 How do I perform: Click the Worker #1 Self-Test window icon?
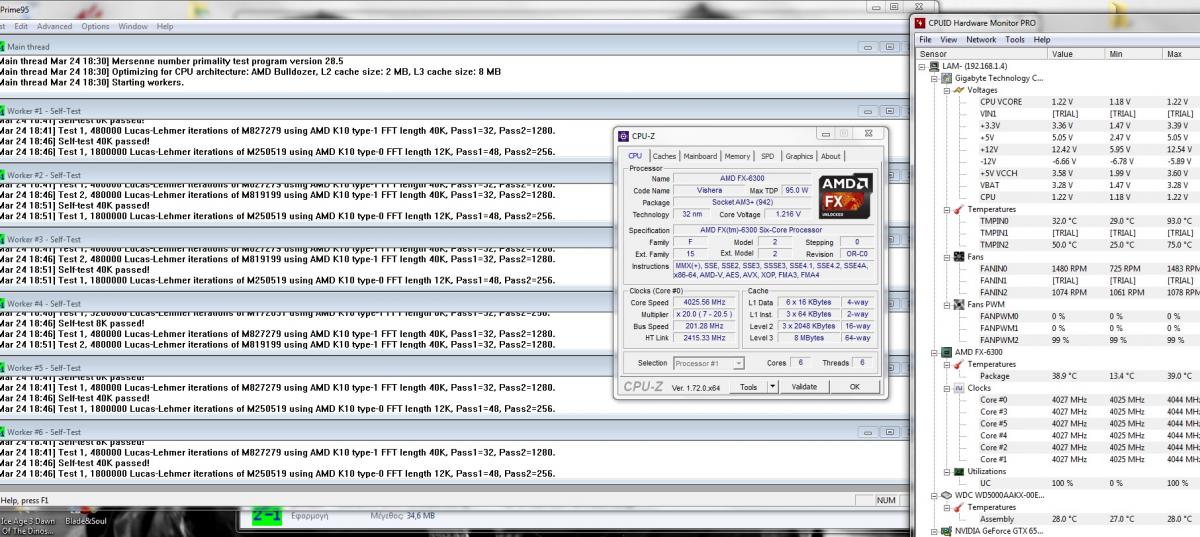(x=2, y=111)
